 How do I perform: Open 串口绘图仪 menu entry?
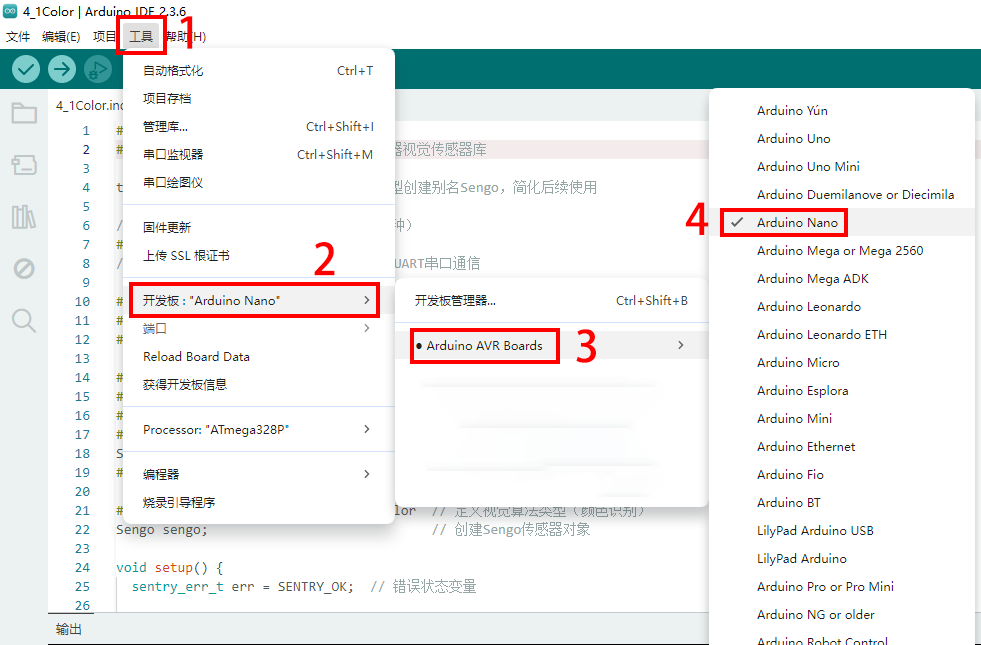click(x=258, y=183)
